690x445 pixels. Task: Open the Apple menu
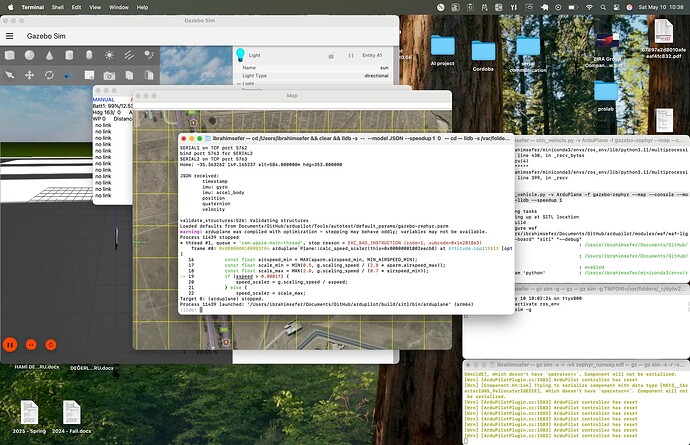click(x=11, y=7)
